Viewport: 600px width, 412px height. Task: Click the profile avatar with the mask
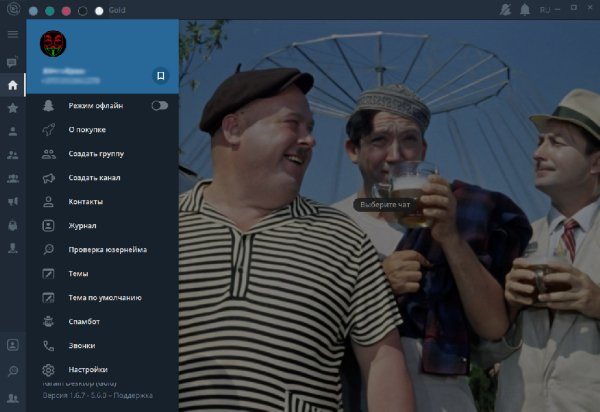53,44
